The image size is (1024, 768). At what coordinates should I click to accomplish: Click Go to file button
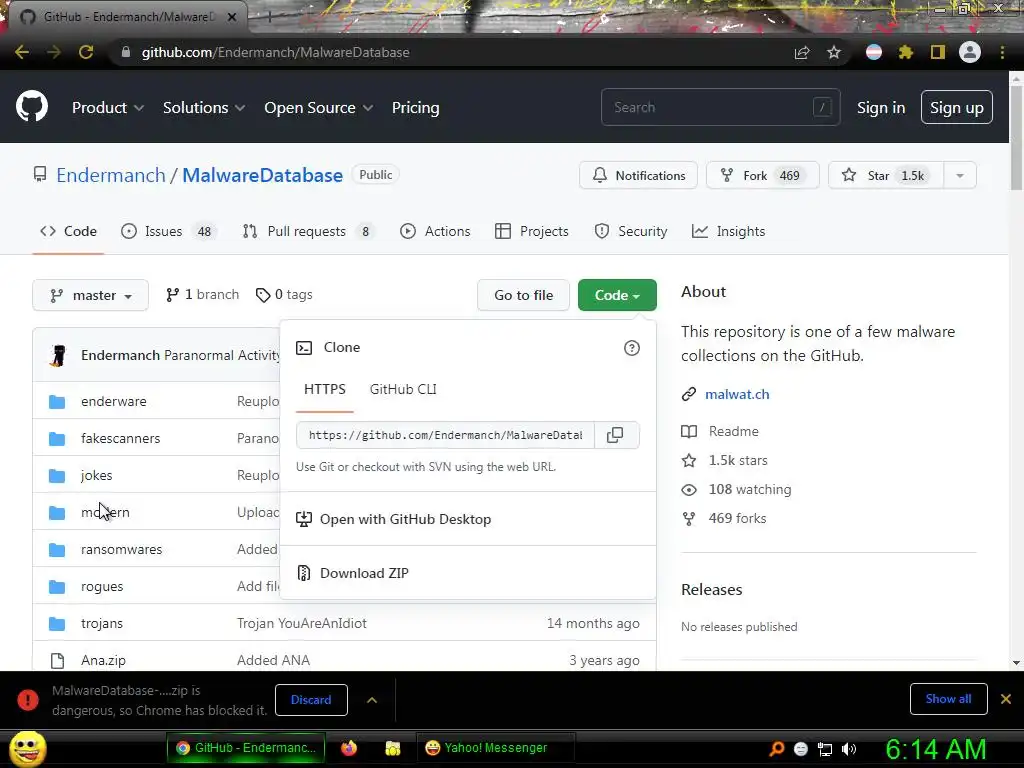(x=523, y=295)
